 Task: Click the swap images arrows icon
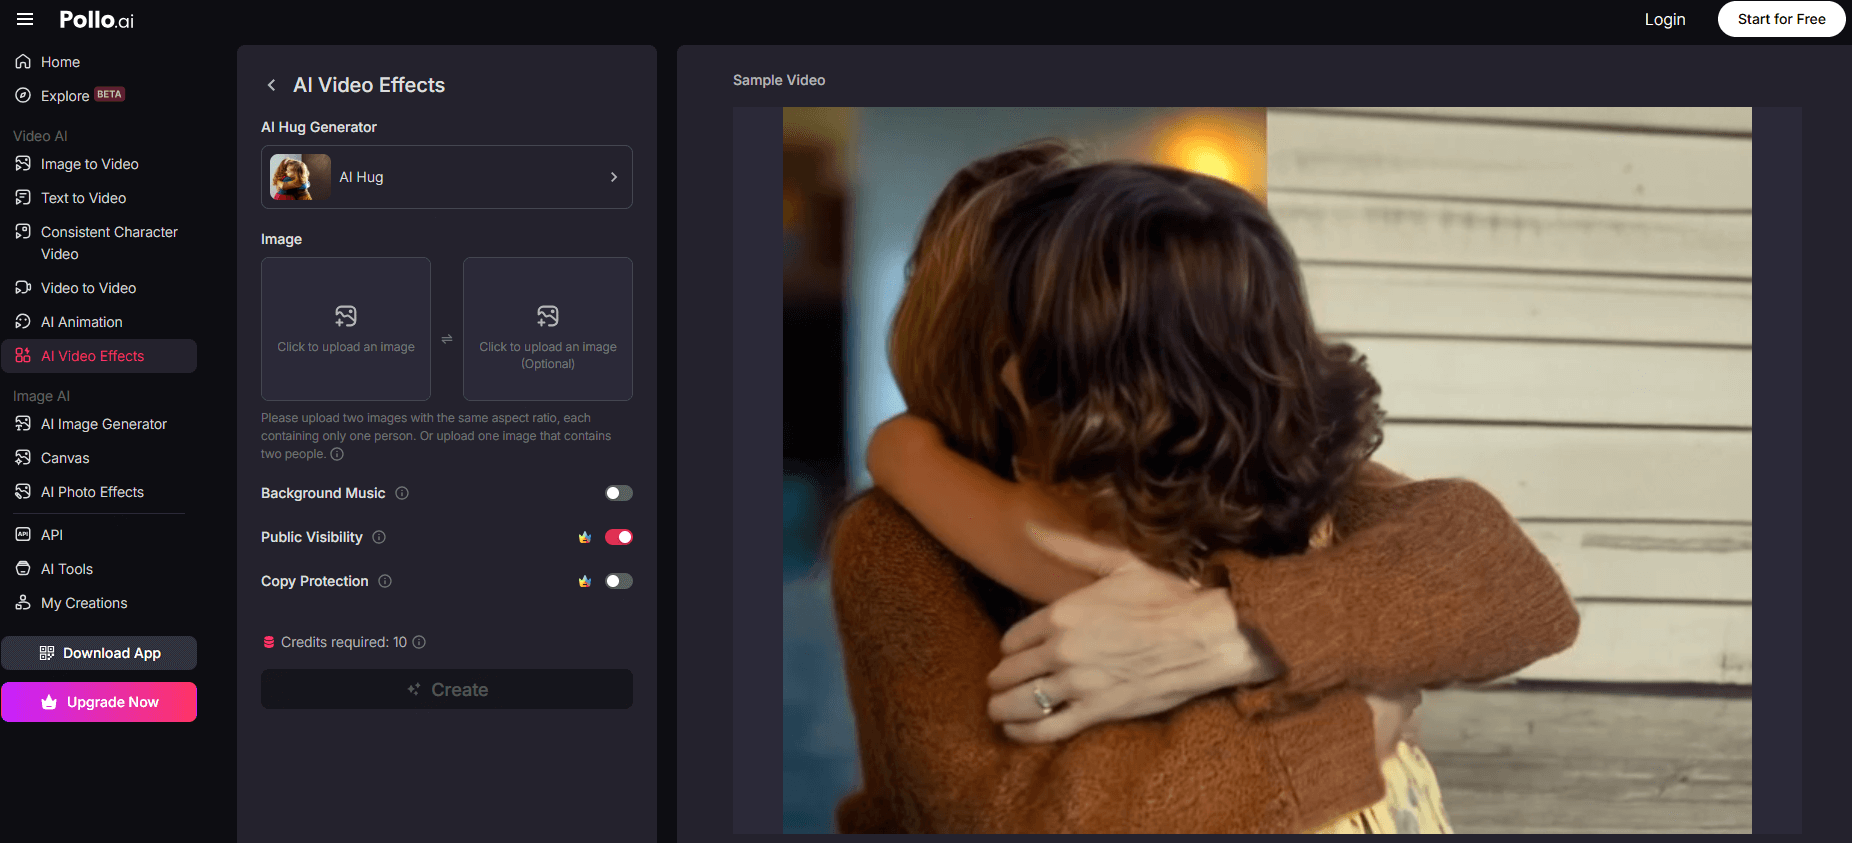point(447,339)
